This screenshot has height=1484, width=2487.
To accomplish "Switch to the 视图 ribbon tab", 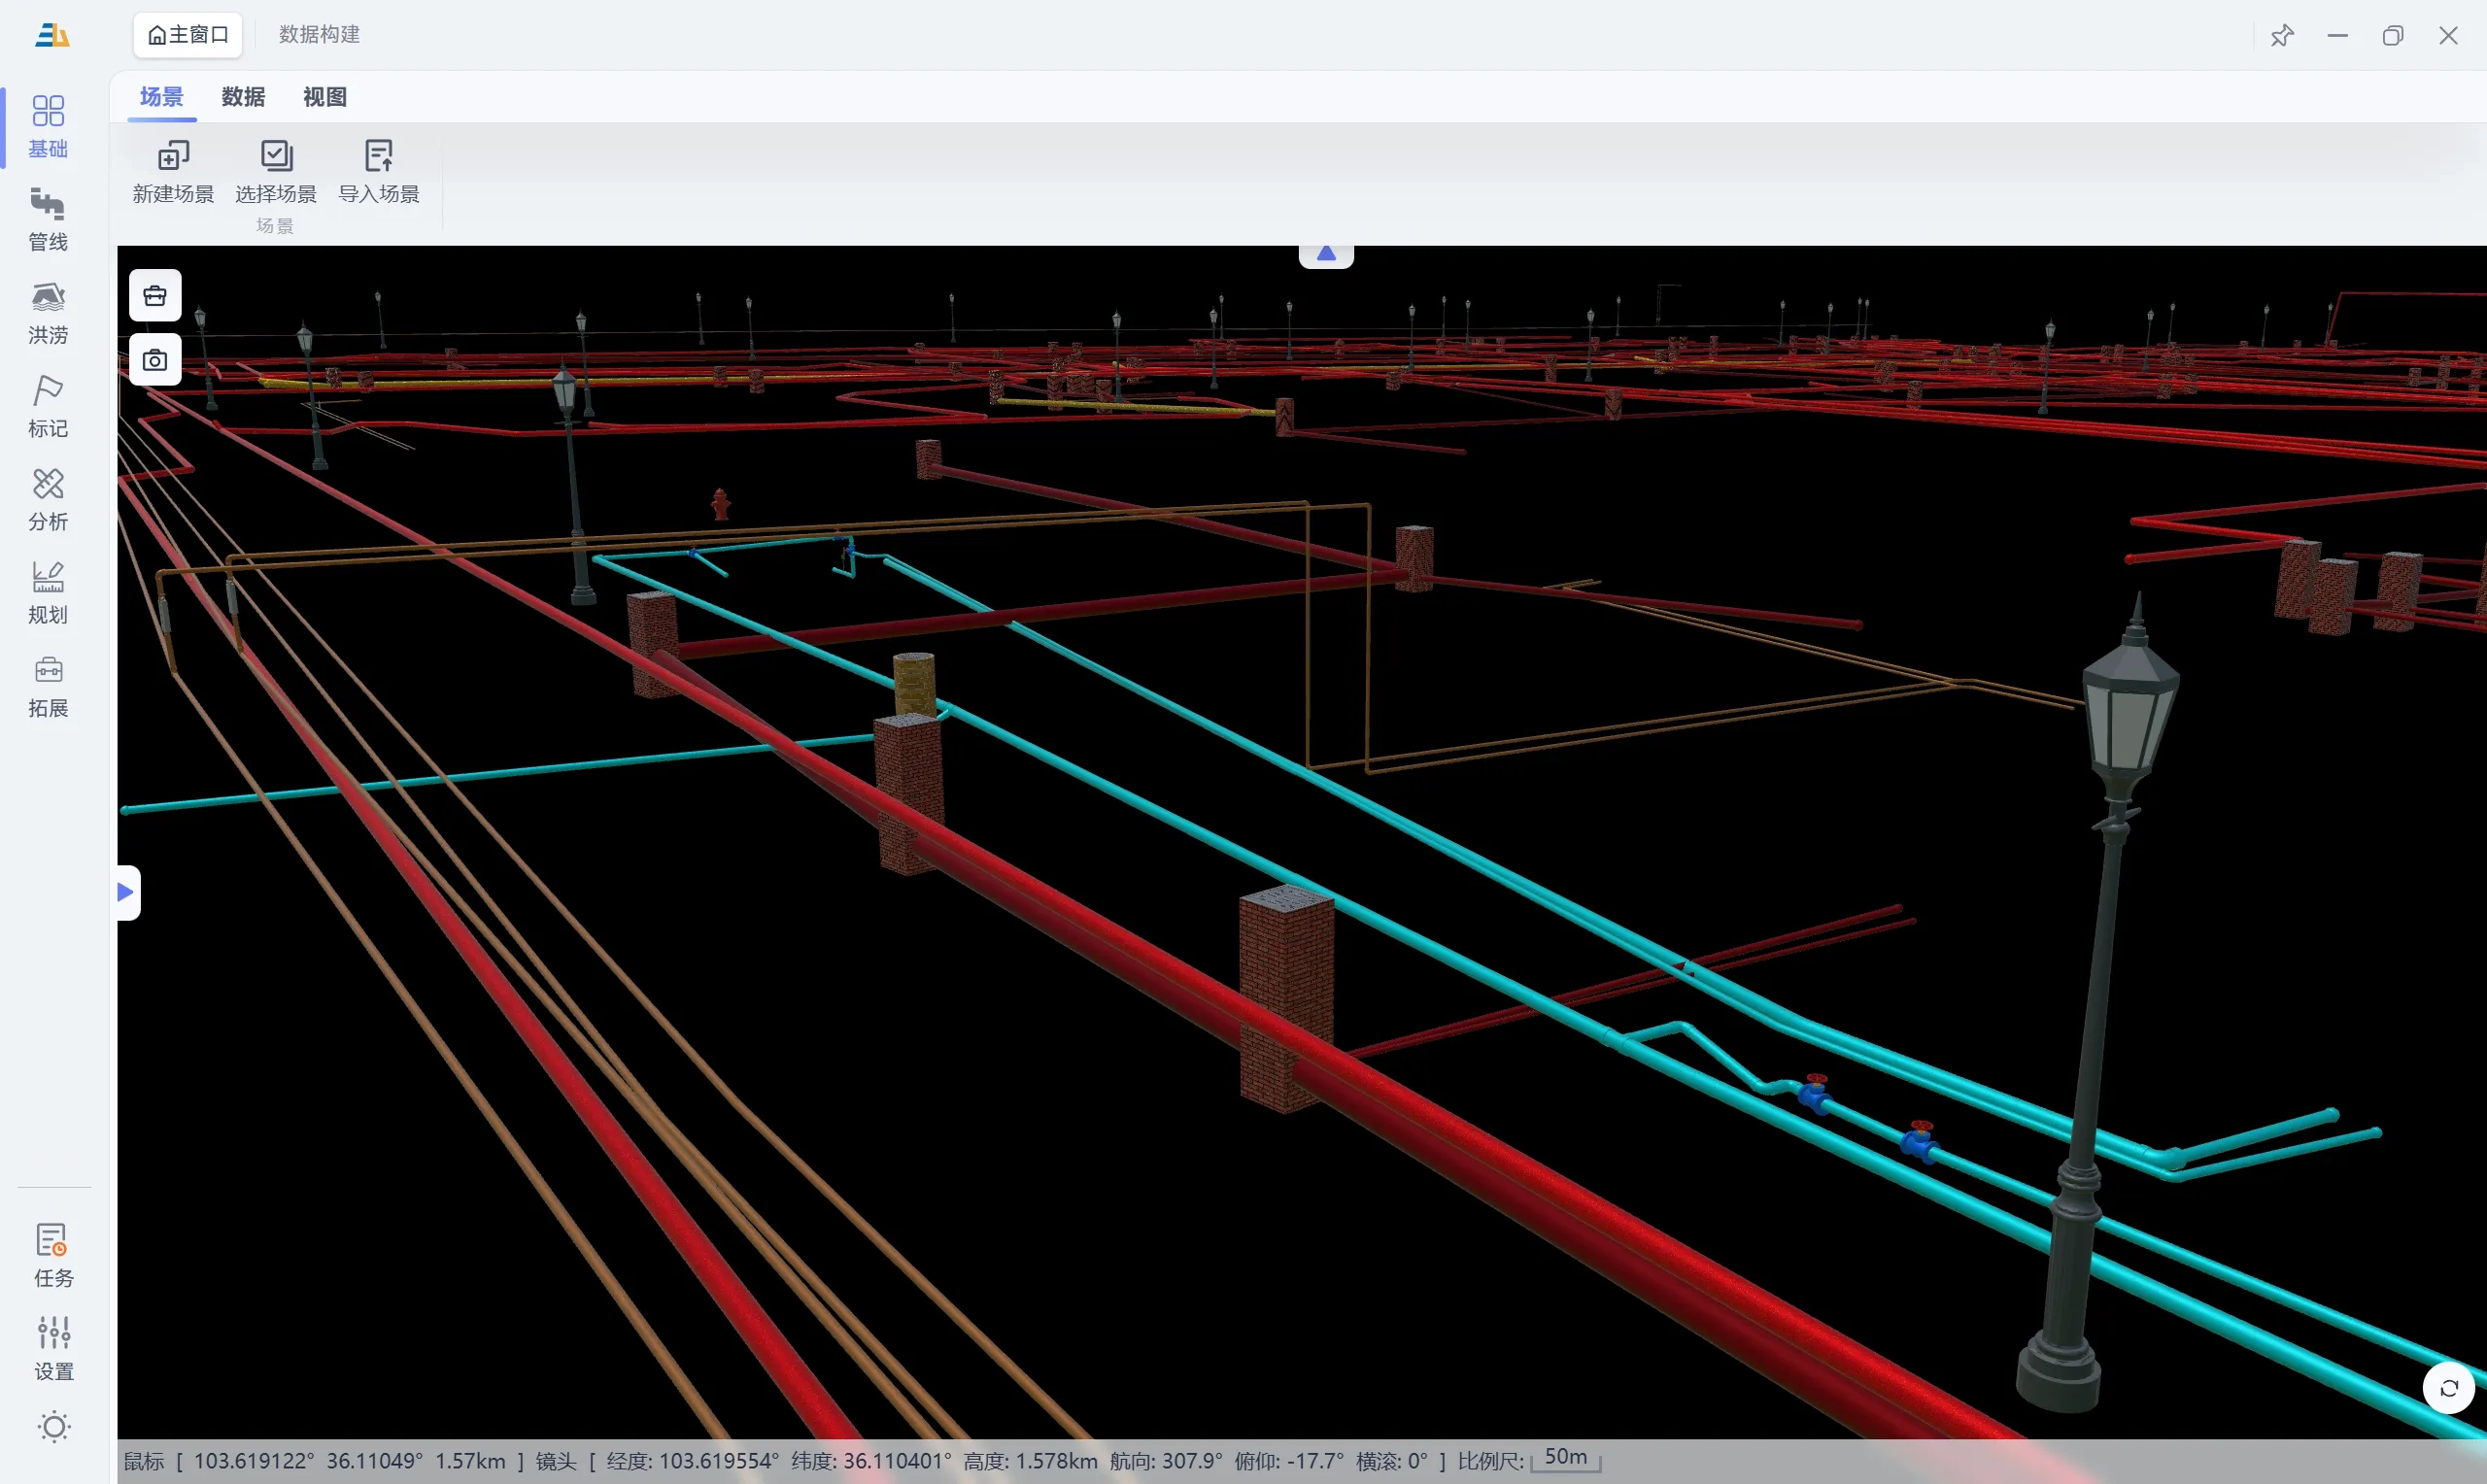I will [x=325, y=97].
